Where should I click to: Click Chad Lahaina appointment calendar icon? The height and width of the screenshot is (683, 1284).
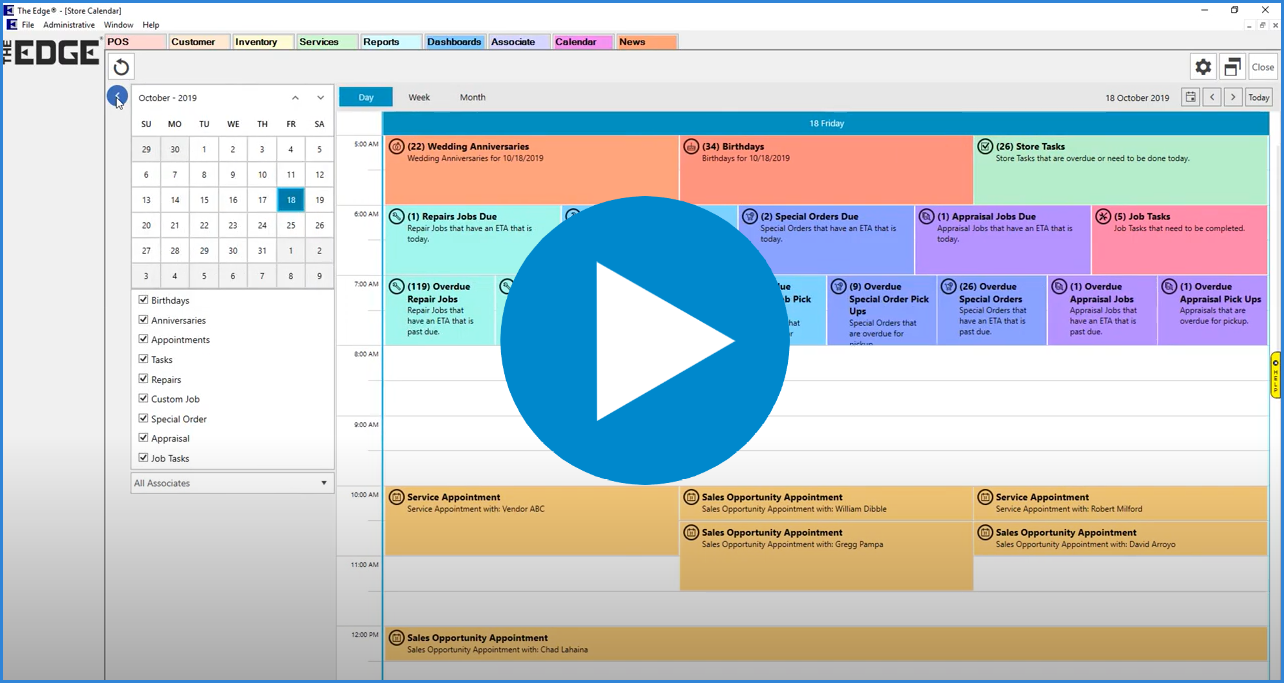coord(396,638)
